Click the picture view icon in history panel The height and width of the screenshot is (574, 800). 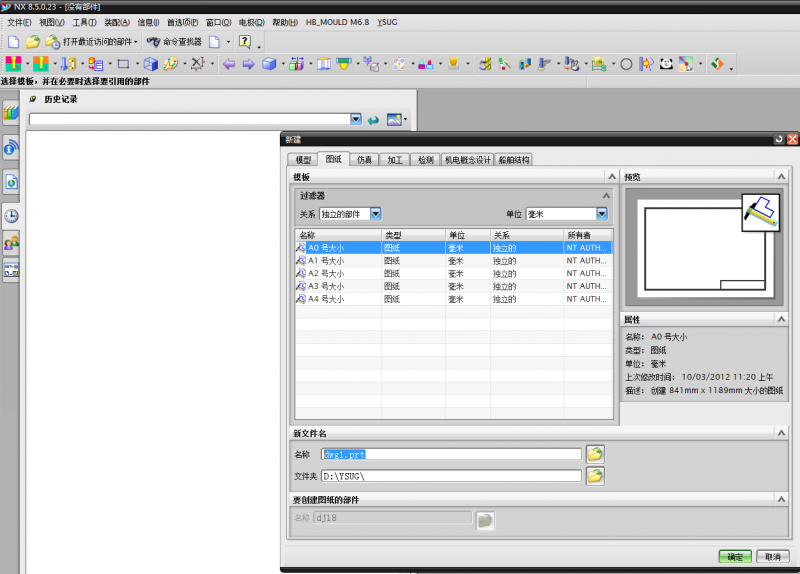click(394, 120)
